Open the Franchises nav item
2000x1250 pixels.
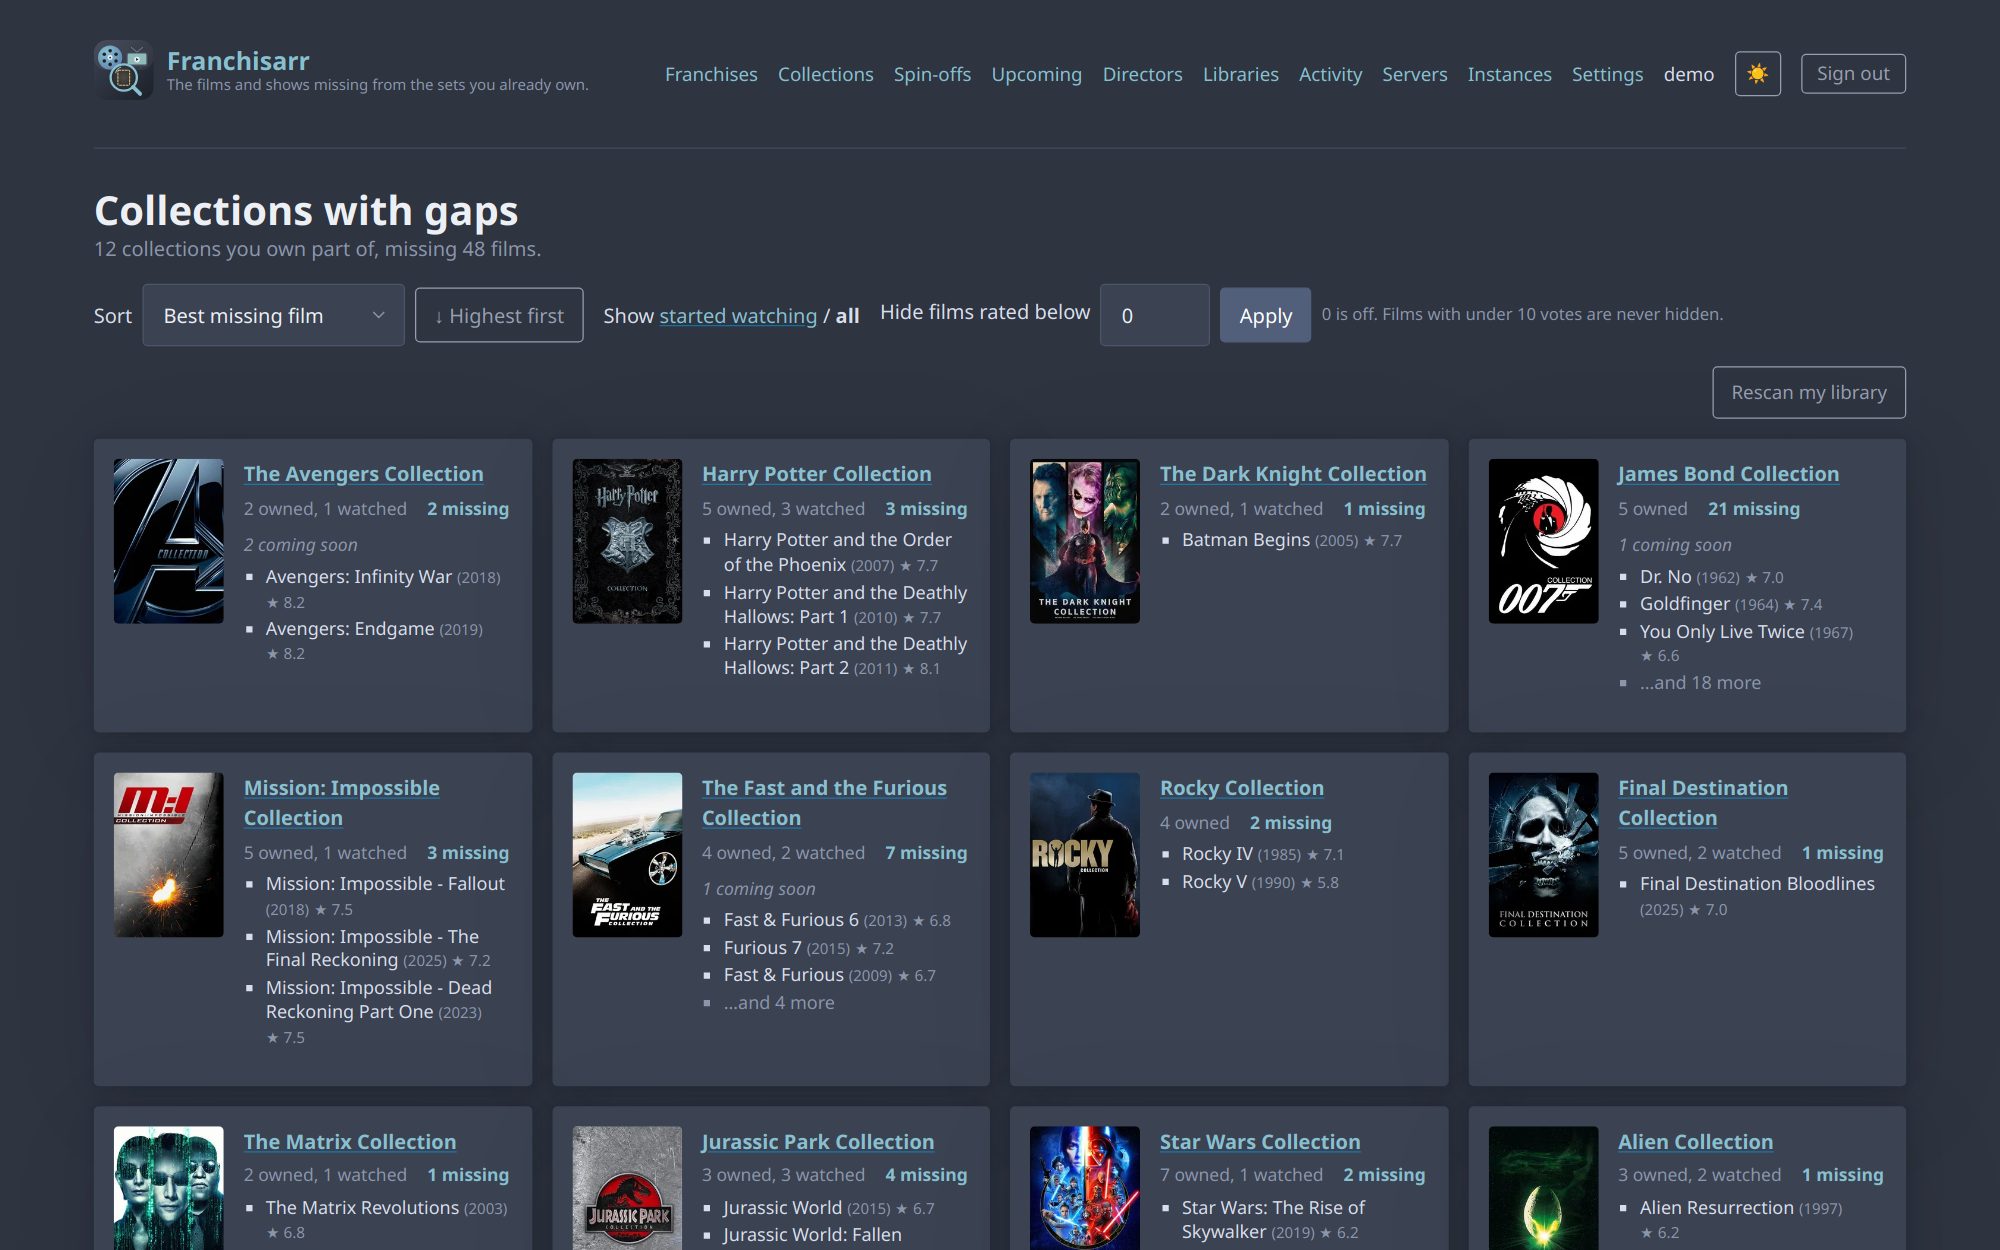tap(711, 74)
